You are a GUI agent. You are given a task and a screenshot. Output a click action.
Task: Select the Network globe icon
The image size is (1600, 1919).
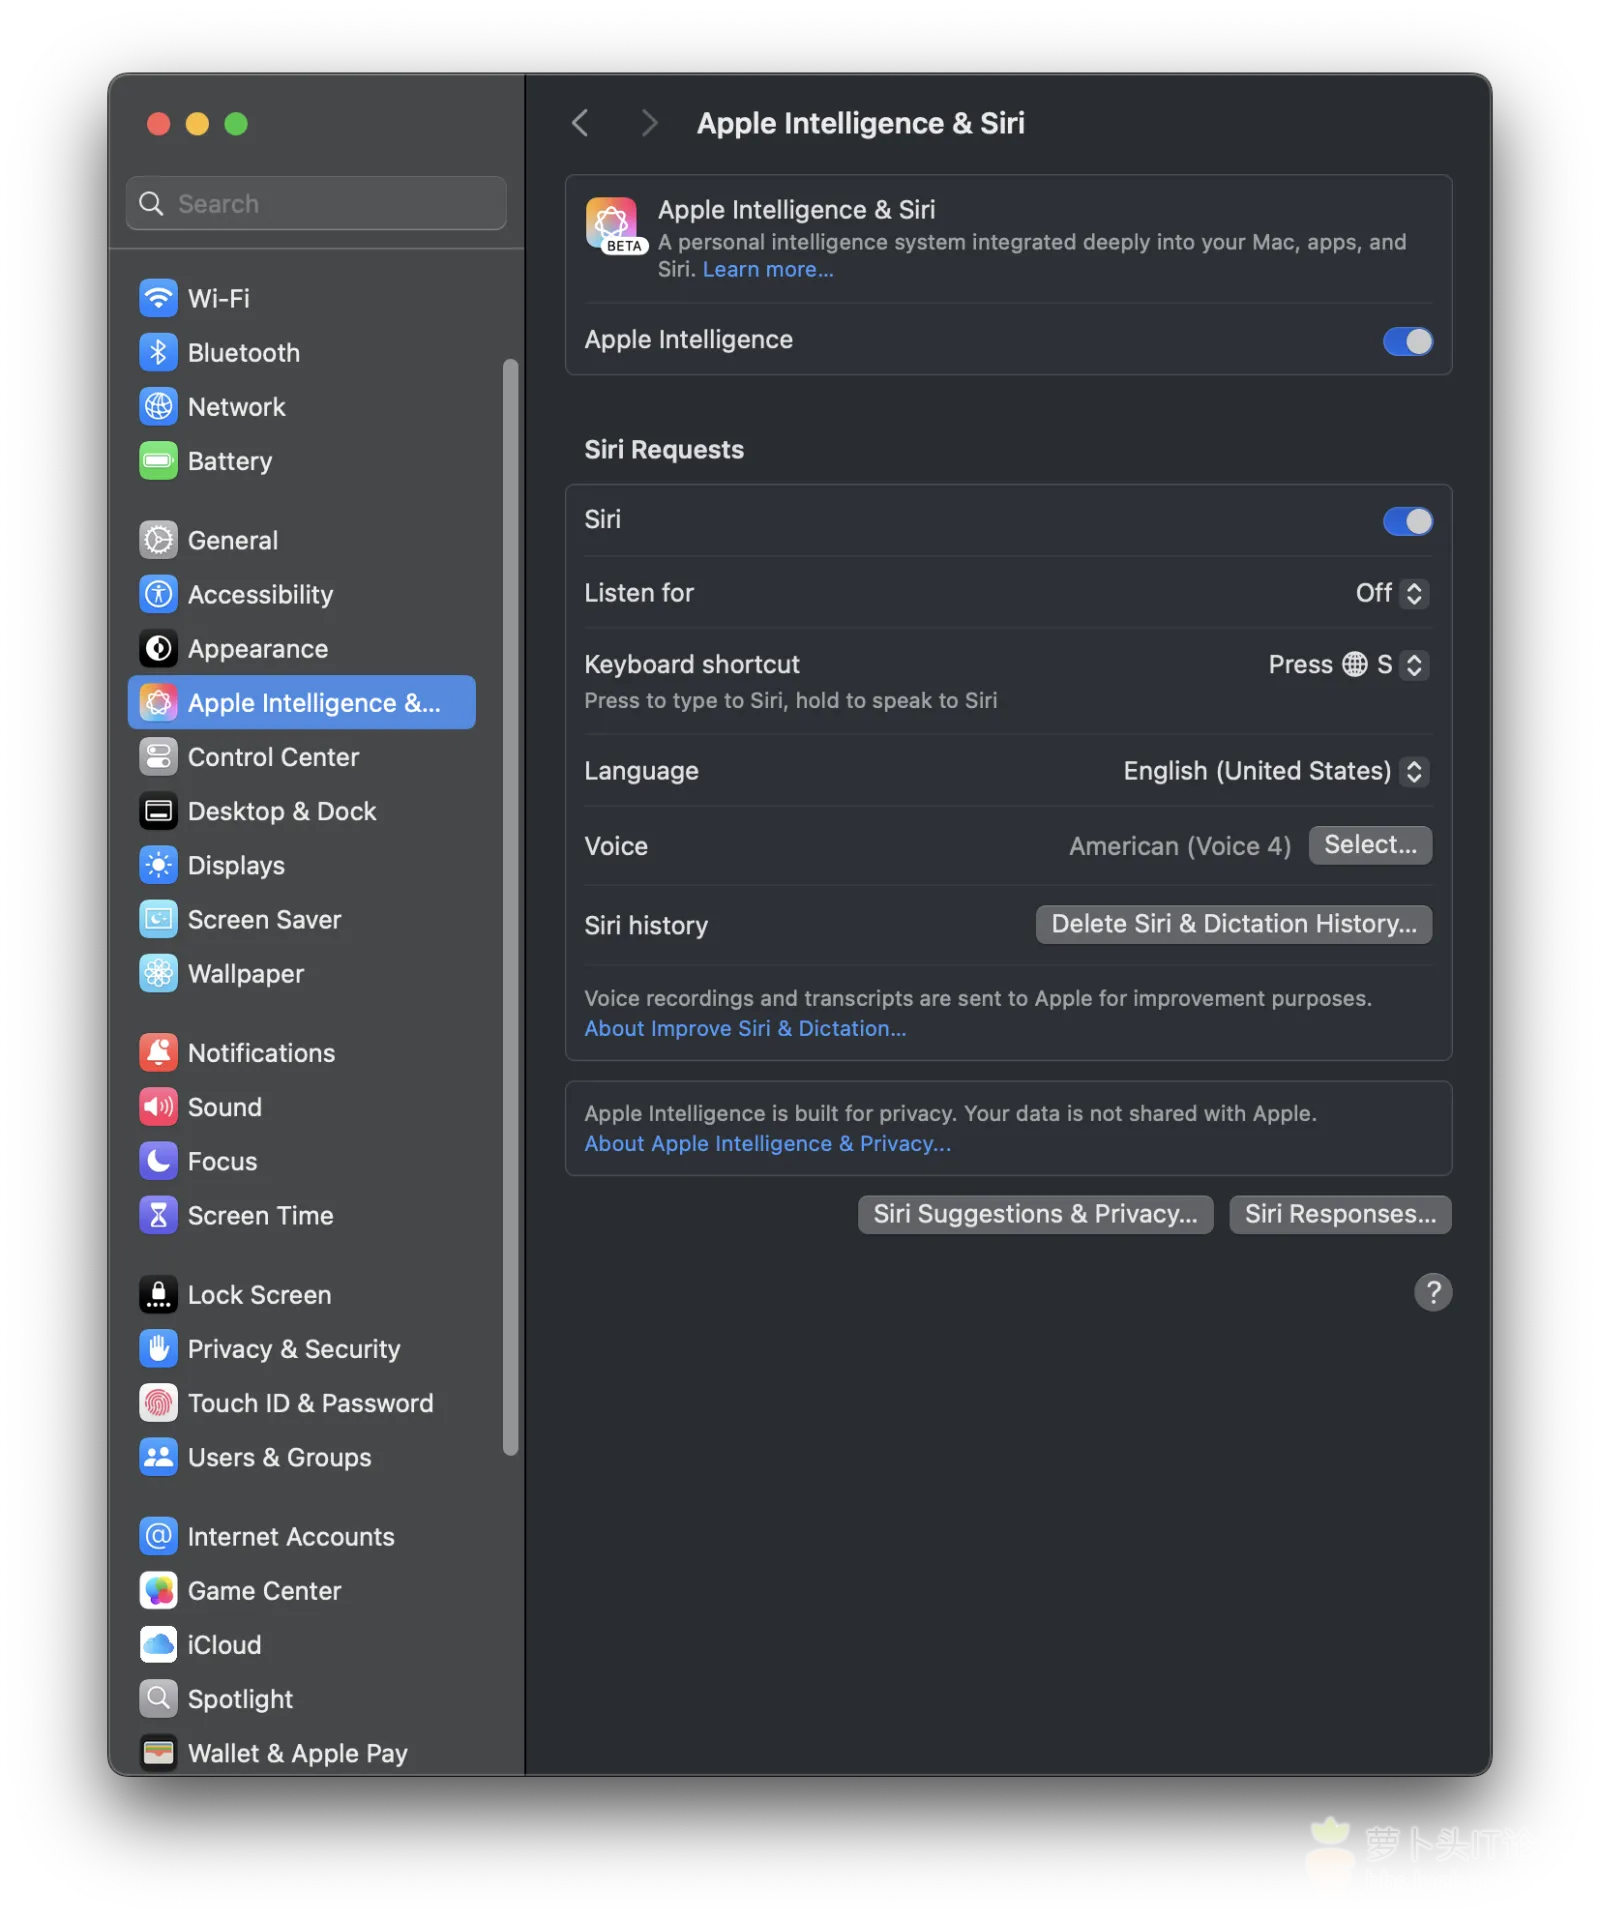click(x=158, y=406)
